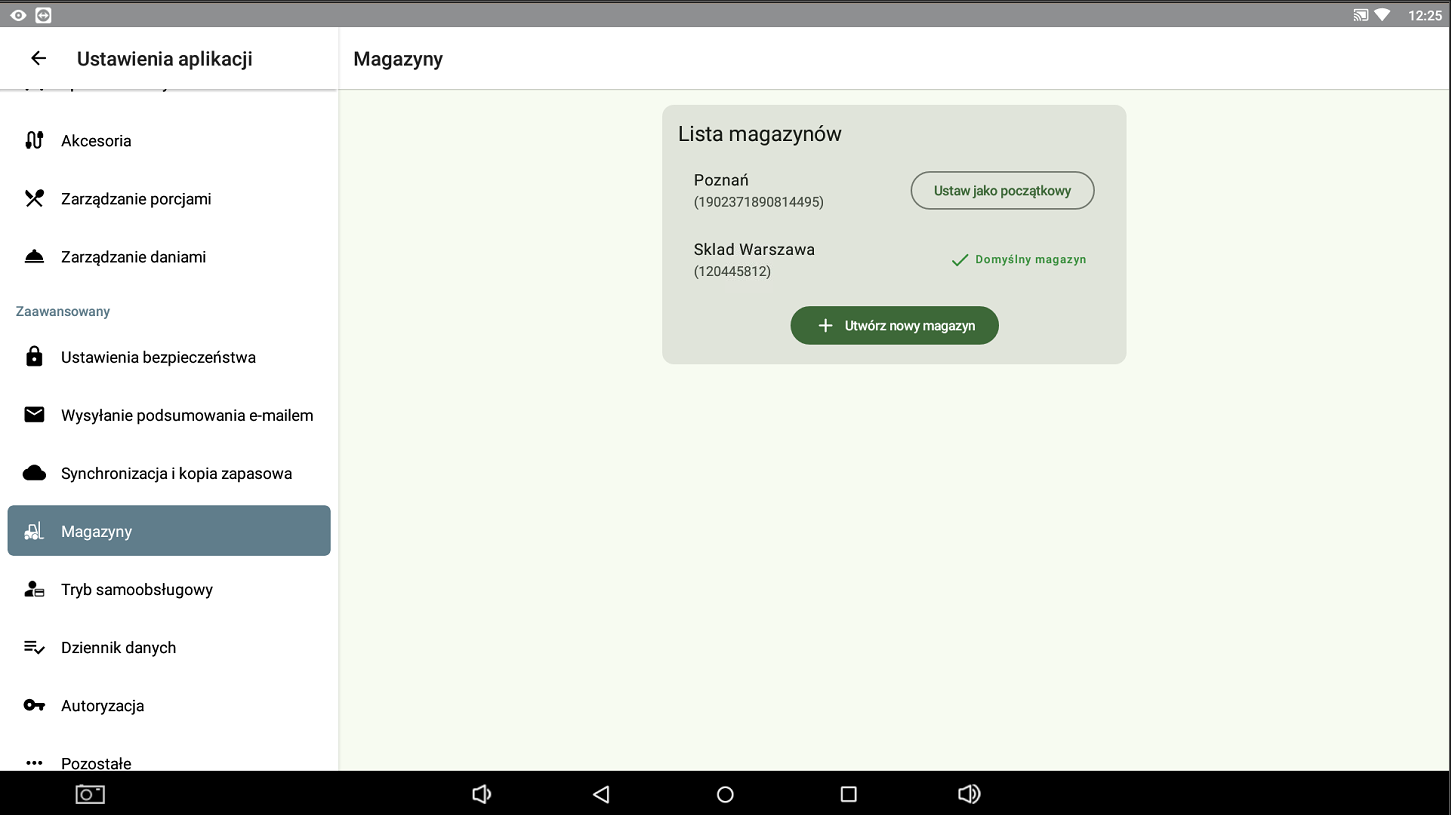Open Zarządzanie daniami section
Screen dimensions: 1451x815
click(x=133, y=257)
